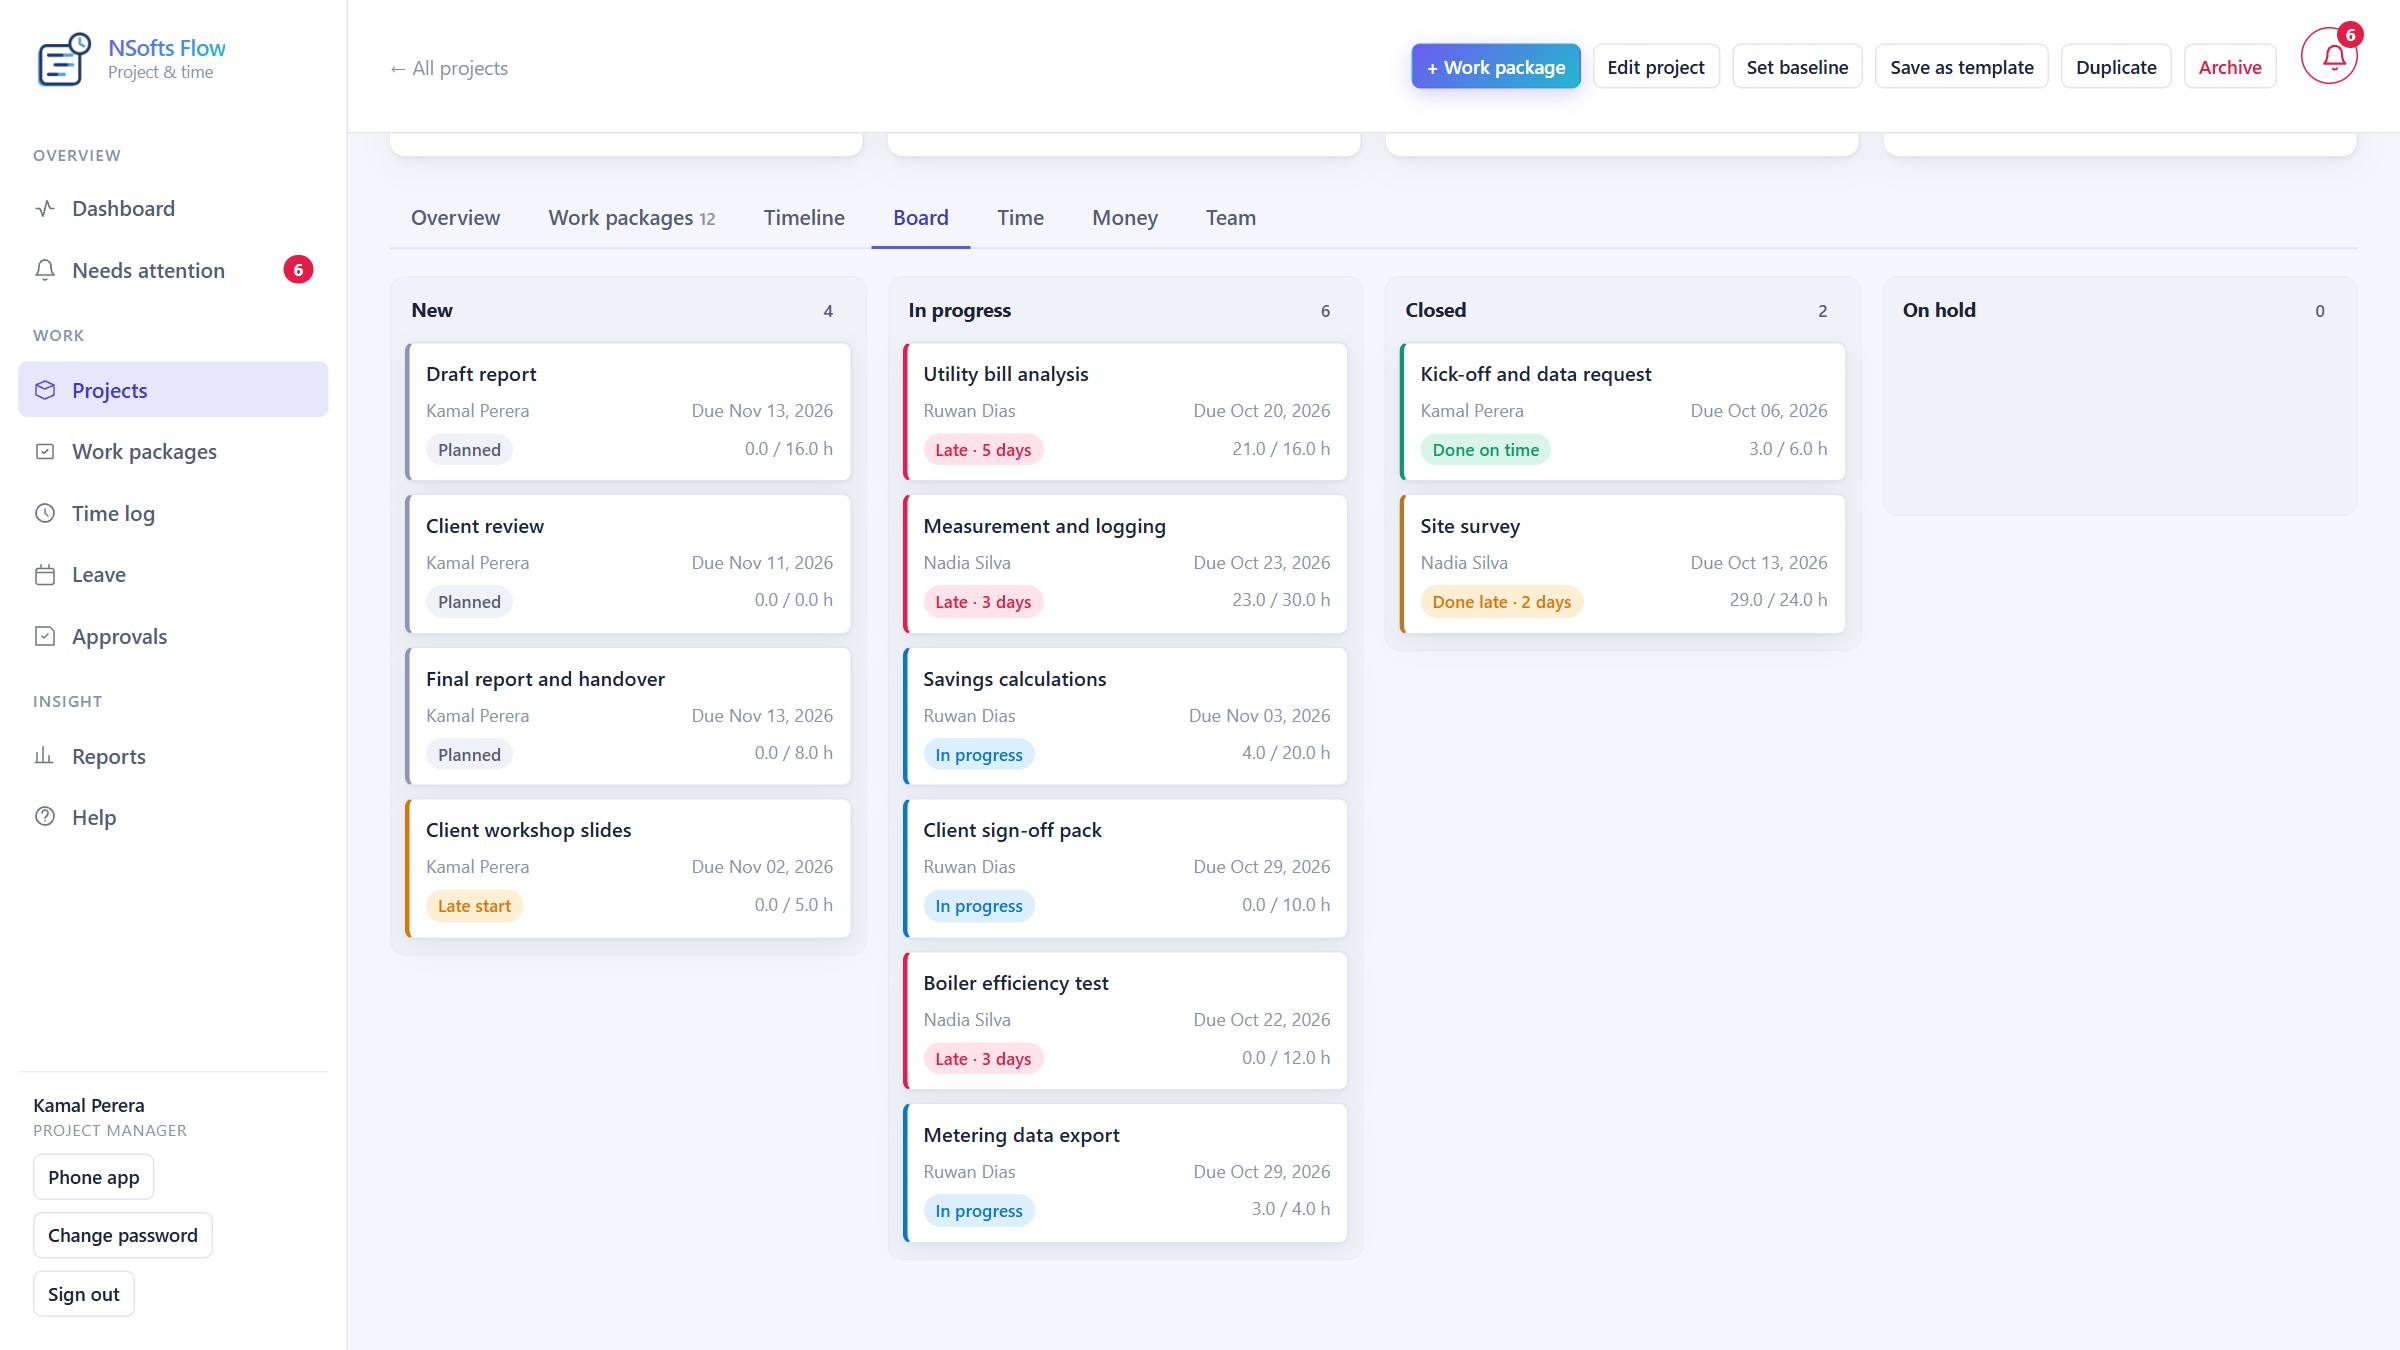The height and width of the screenshot is (1350, 2400).
Task: Click the Change password button
Action: point(123,1235)
